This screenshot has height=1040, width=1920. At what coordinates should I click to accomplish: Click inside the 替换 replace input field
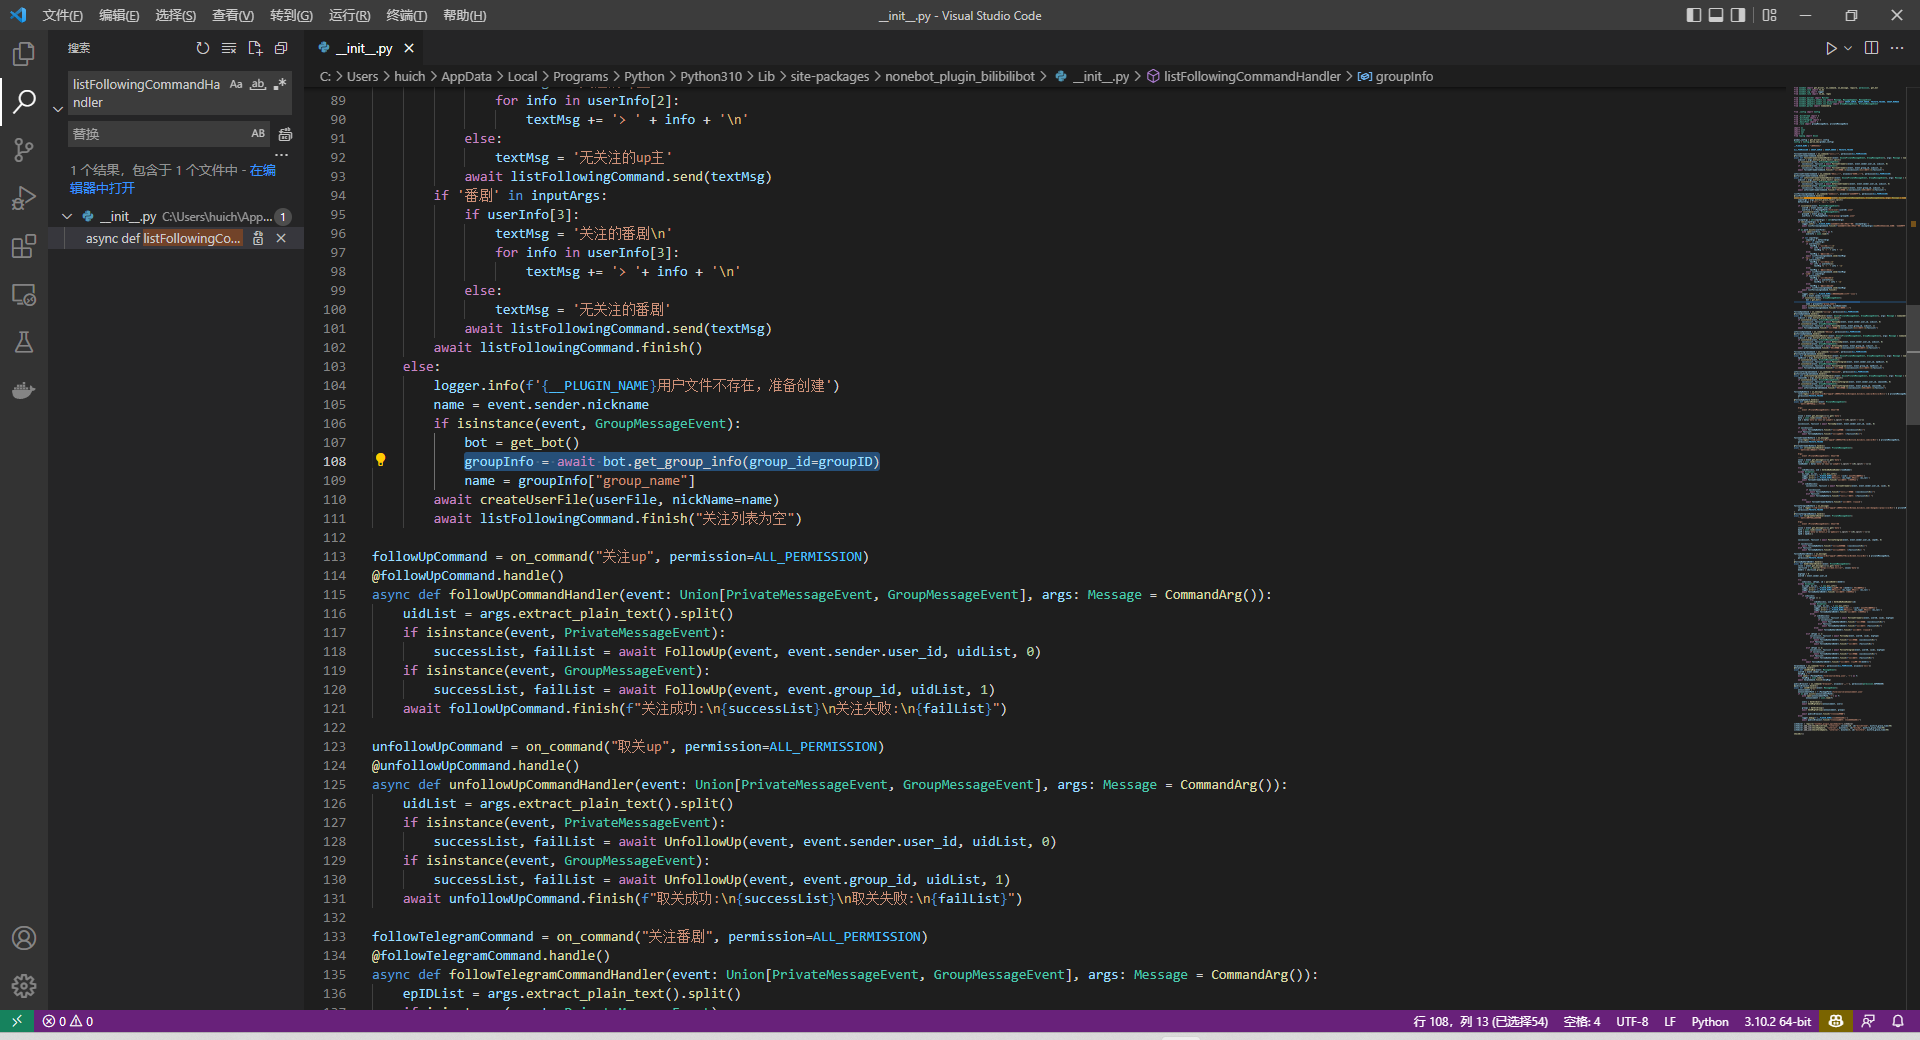click(x=160, y=133)
